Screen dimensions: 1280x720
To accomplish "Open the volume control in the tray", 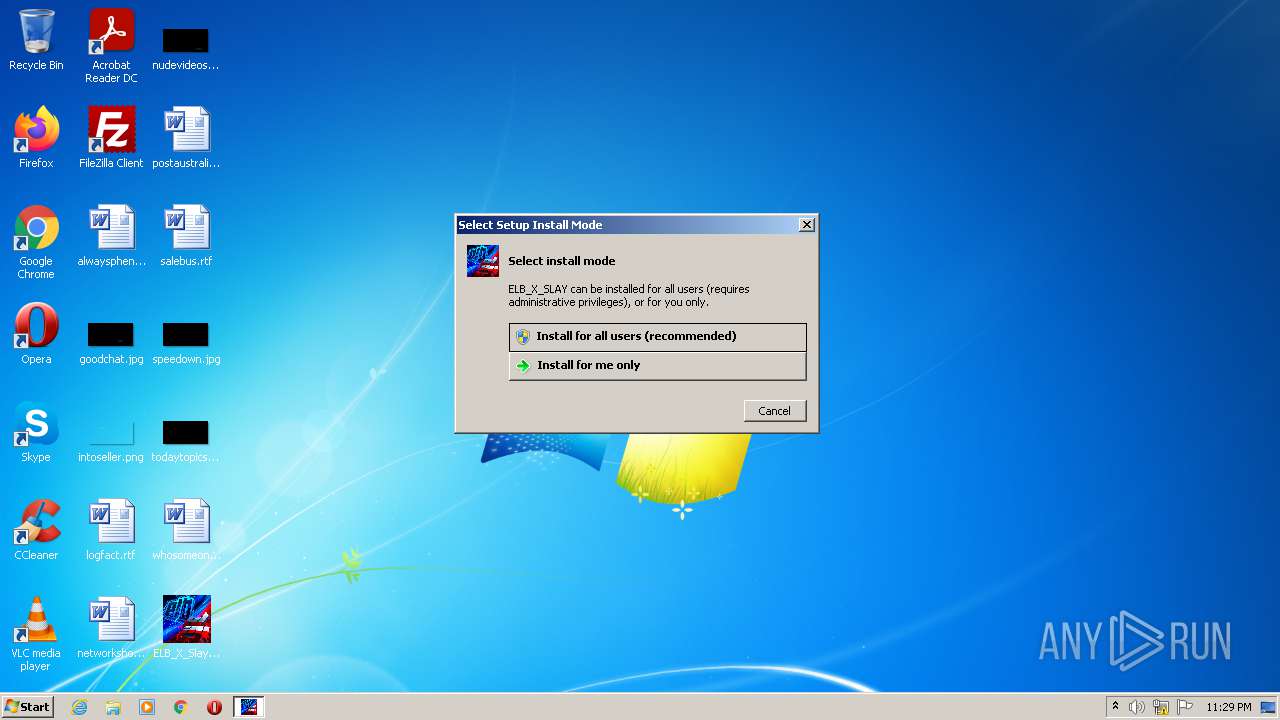I will (1137, 707).
